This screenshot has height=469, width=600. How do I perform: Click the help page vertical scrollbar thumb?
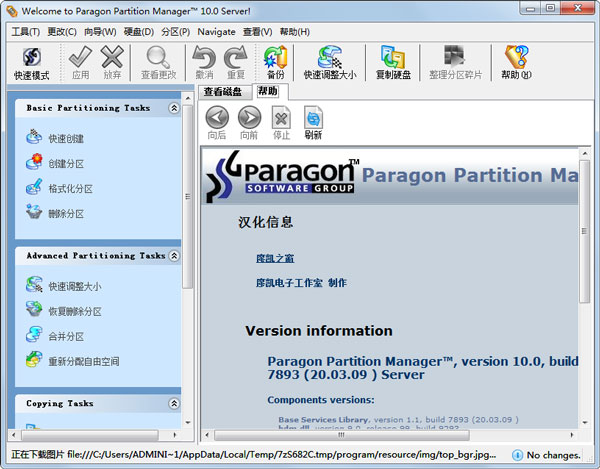pos(584,232)
